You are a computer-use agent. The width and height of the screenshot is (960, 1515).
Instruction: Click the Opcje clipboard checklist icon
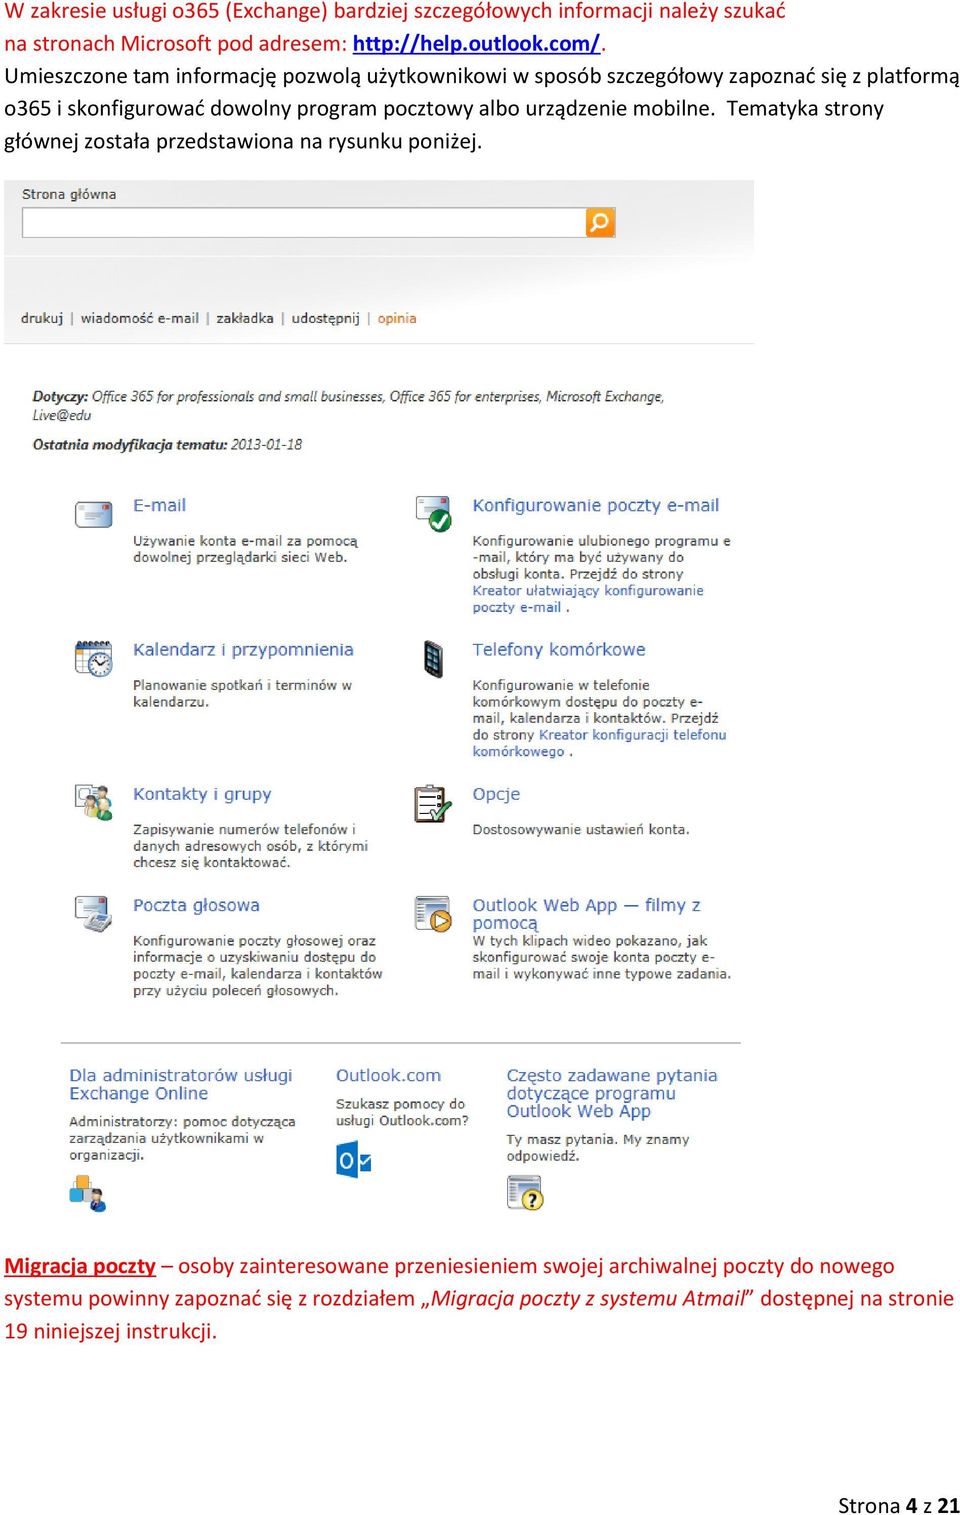433,803
